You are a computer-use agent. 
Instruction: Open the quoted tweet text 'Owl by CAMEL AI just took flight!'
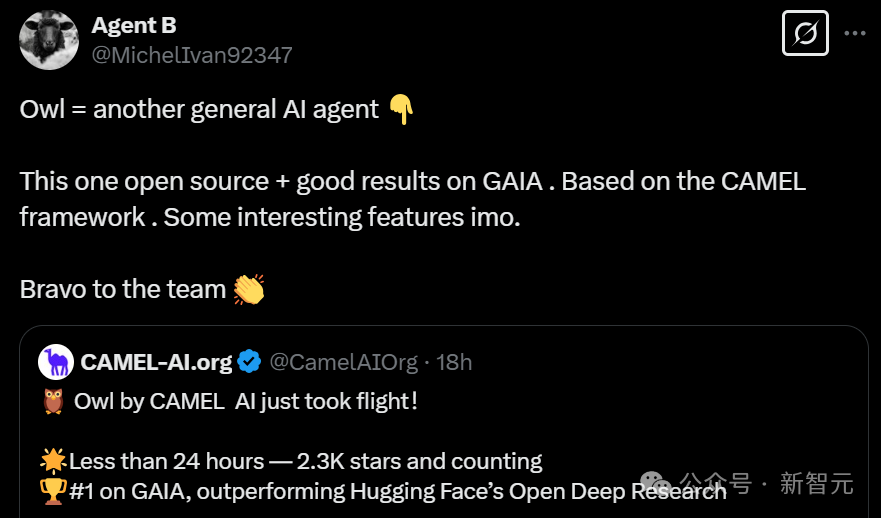(246, 402)
